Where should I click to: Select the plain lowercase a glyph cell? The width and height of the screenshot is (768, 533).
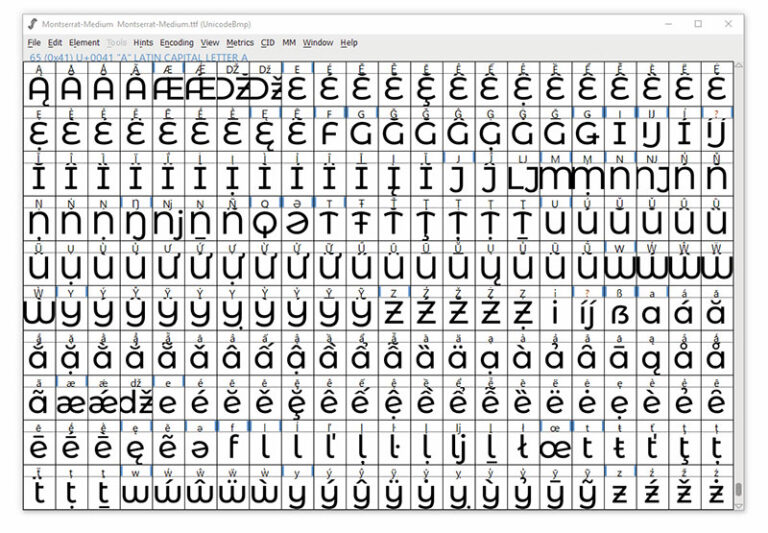(x=653, y=309)
